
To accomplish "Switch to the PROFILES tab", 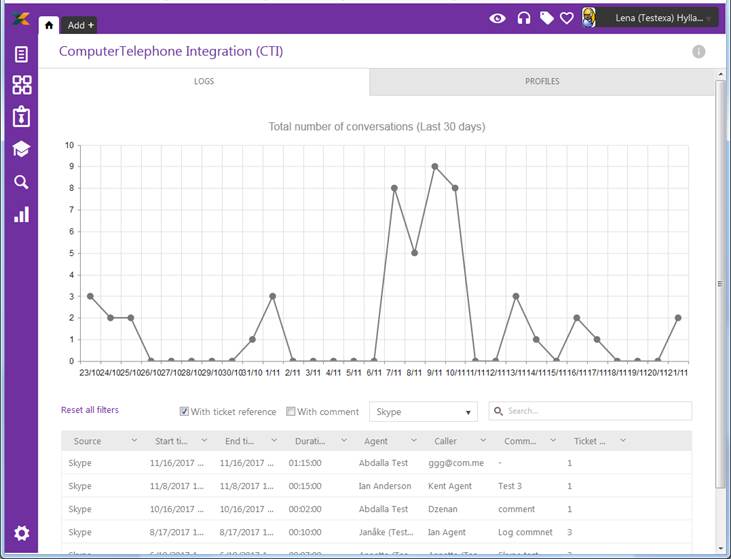I will (x=542, y=82).
